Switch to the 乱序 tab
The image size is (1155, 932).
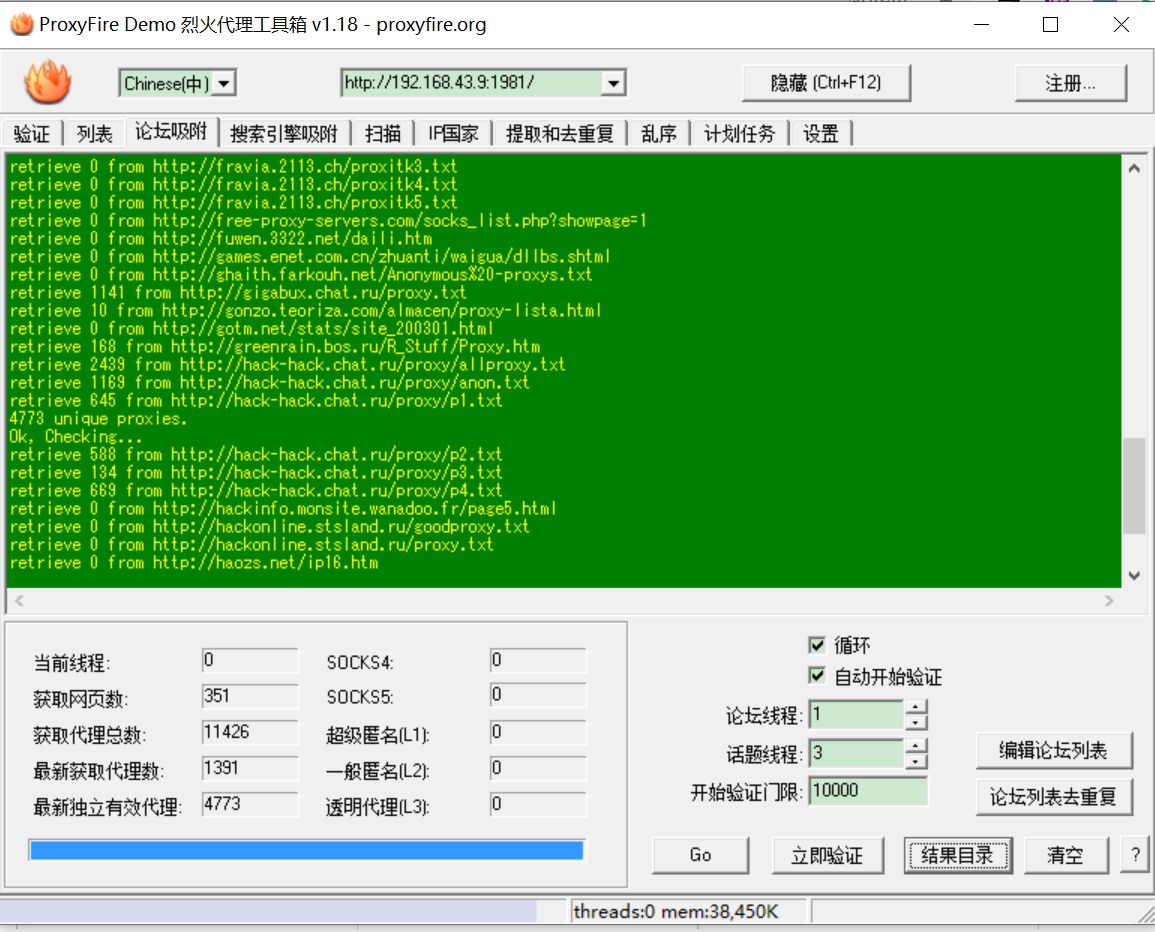659,134
